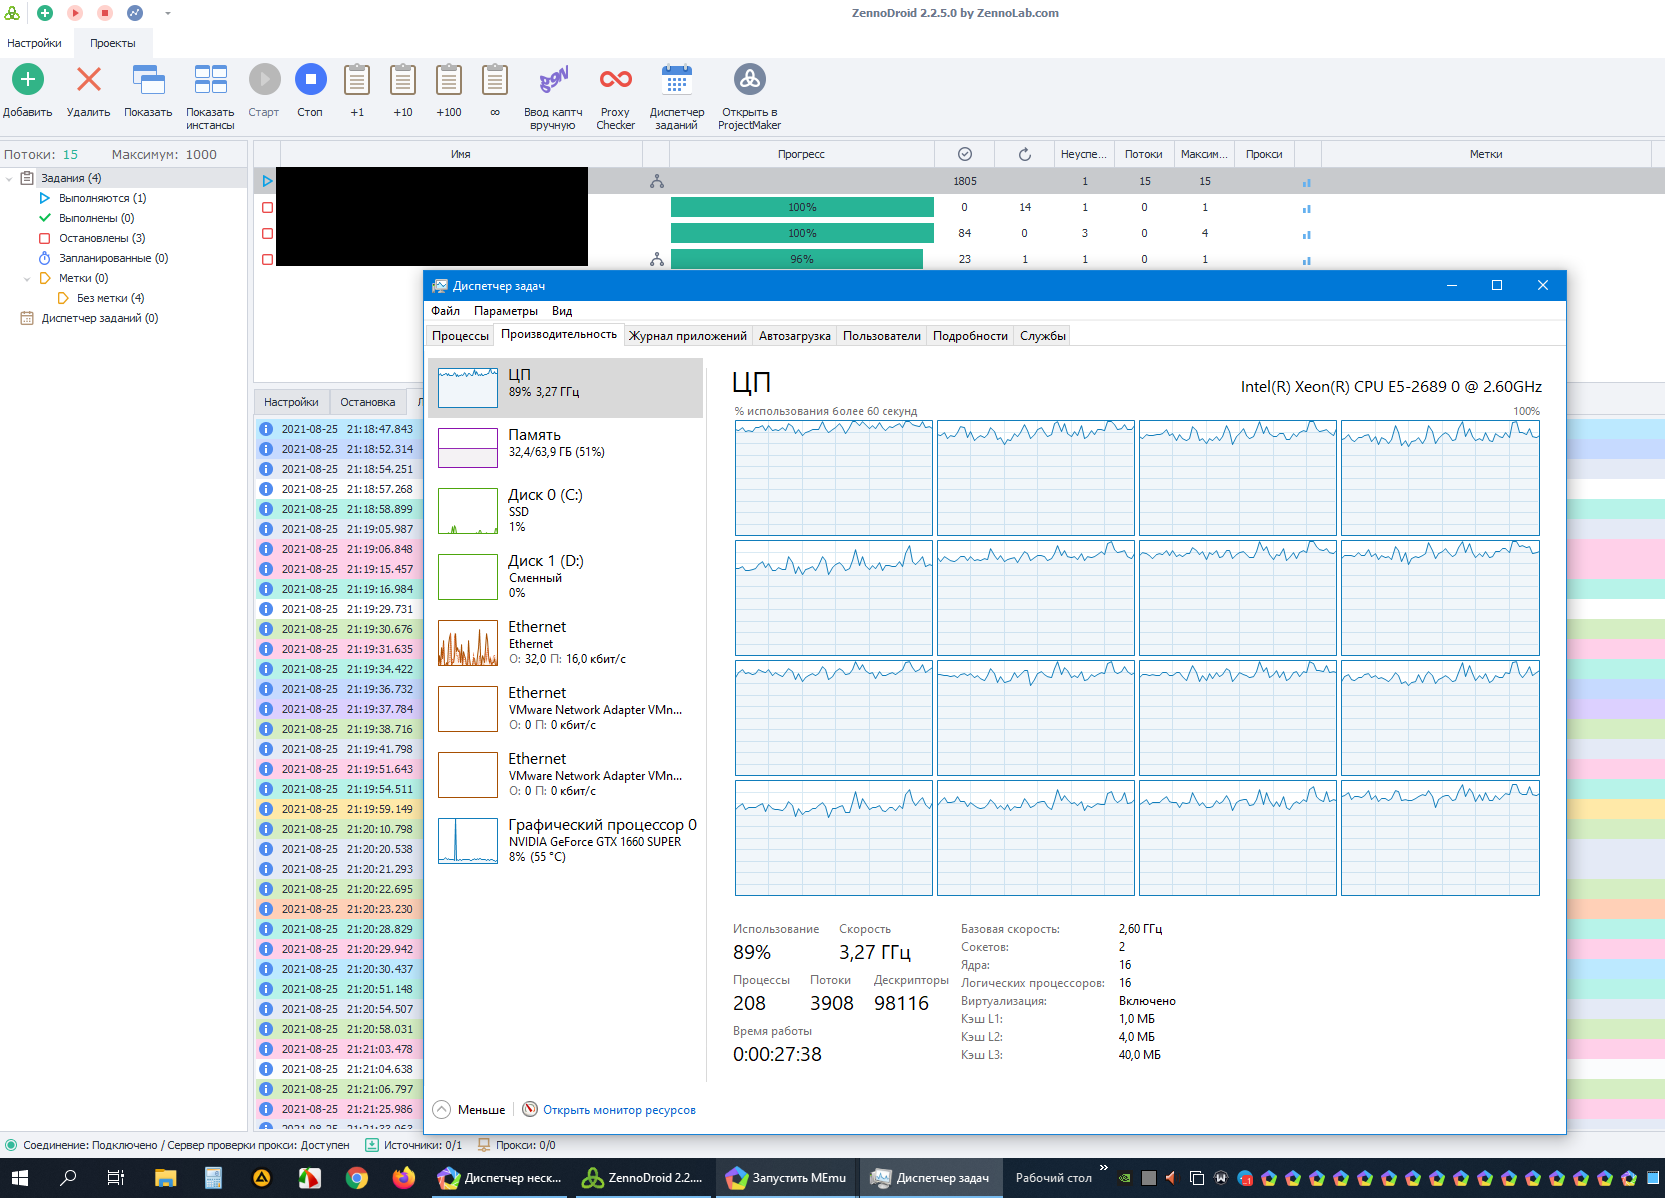Click the infinity threads clipboard icon
1665x1198 pixels.
pyautogui.click(x=495, y=79)
